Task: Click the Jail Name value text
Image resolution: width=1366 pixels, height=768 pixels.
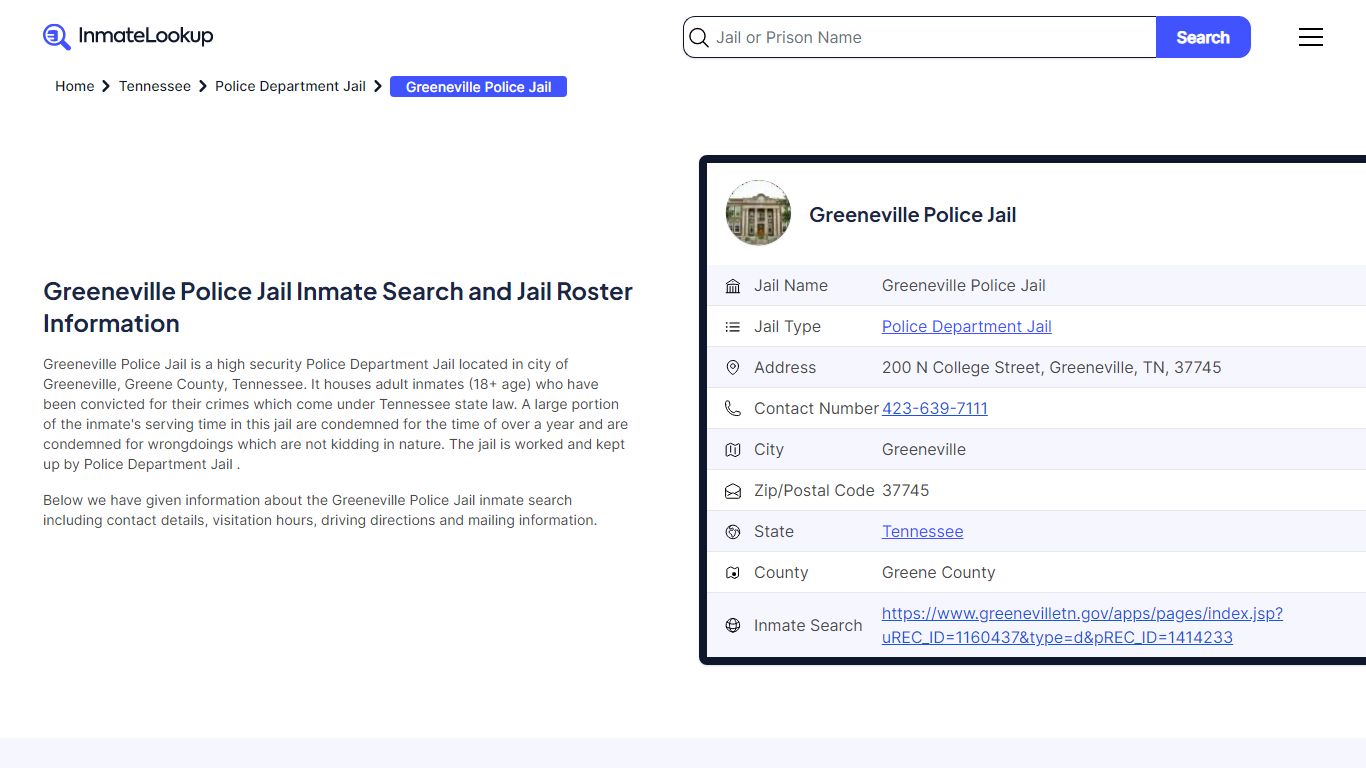Action: tap(963, 285)
